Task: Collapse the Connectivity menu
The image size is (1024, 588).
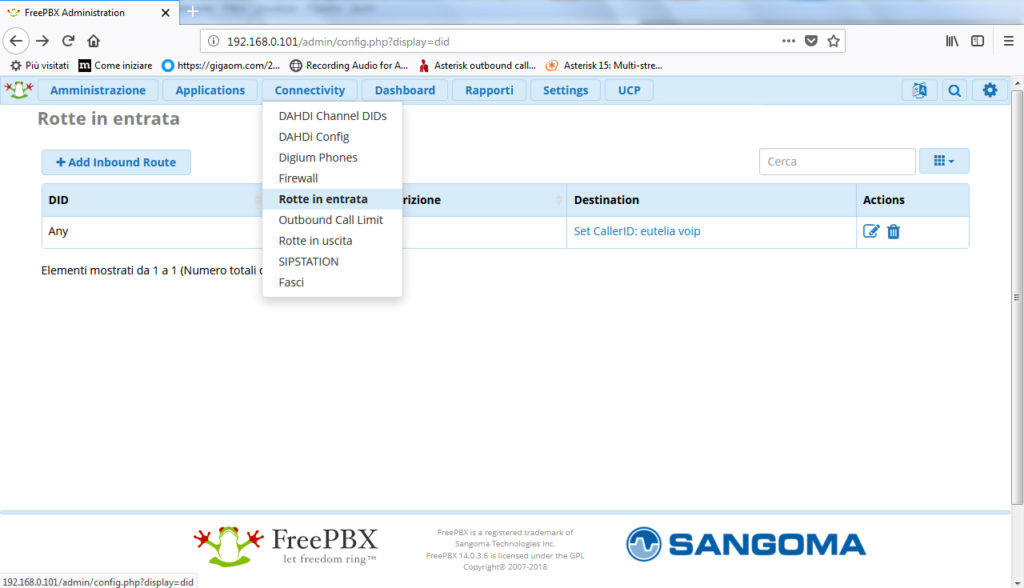Action: point(310,90)
